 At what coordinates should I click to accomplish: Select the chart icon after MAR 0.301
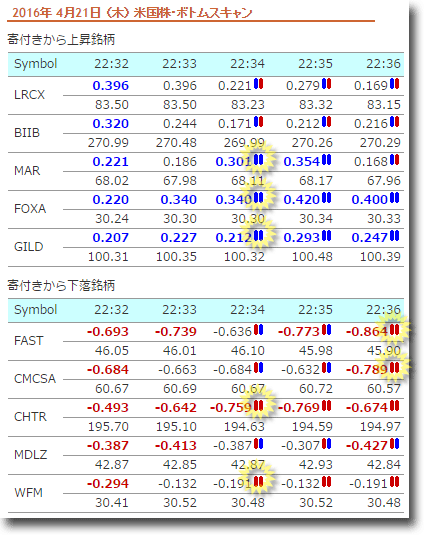(259, 160)
